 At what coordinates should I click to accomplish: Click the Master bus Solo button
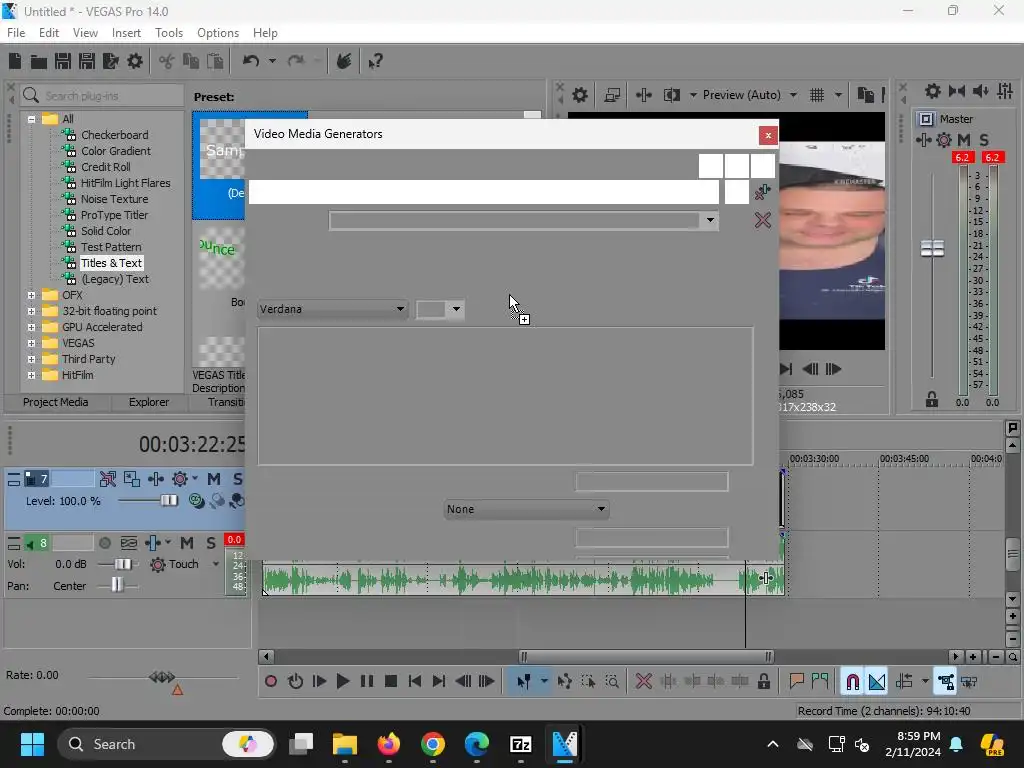coord(984,140)
